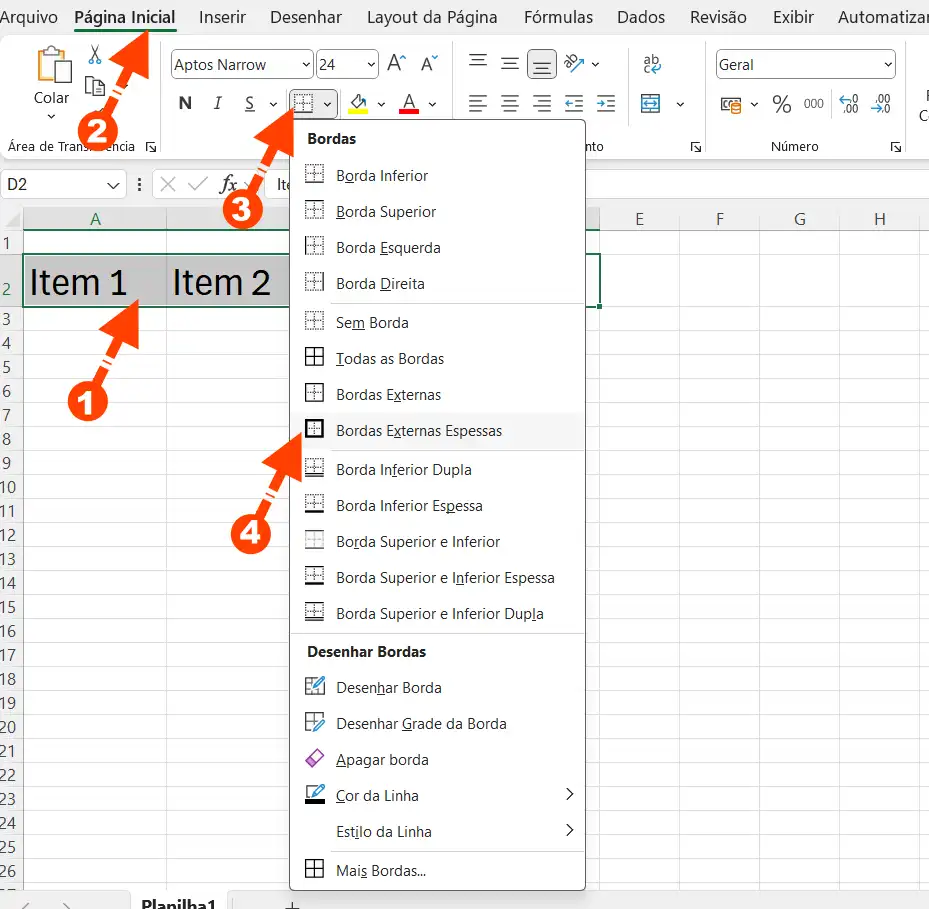
Task: Toggle Italic formatting (I)
Action: pos(217,104)
